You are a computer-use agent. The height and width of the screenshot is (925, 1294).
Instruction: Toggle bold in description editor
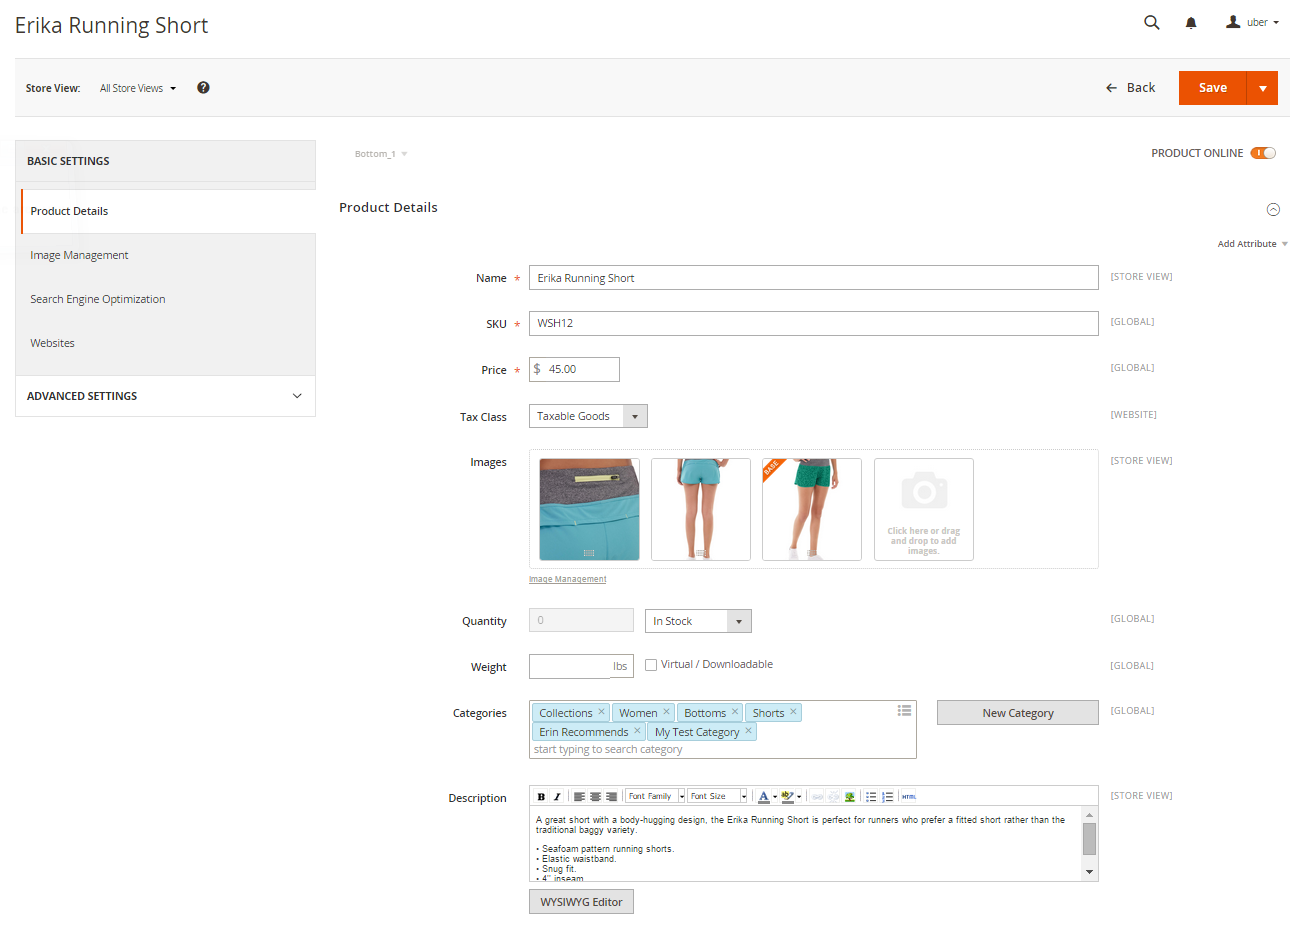[541, 796]
